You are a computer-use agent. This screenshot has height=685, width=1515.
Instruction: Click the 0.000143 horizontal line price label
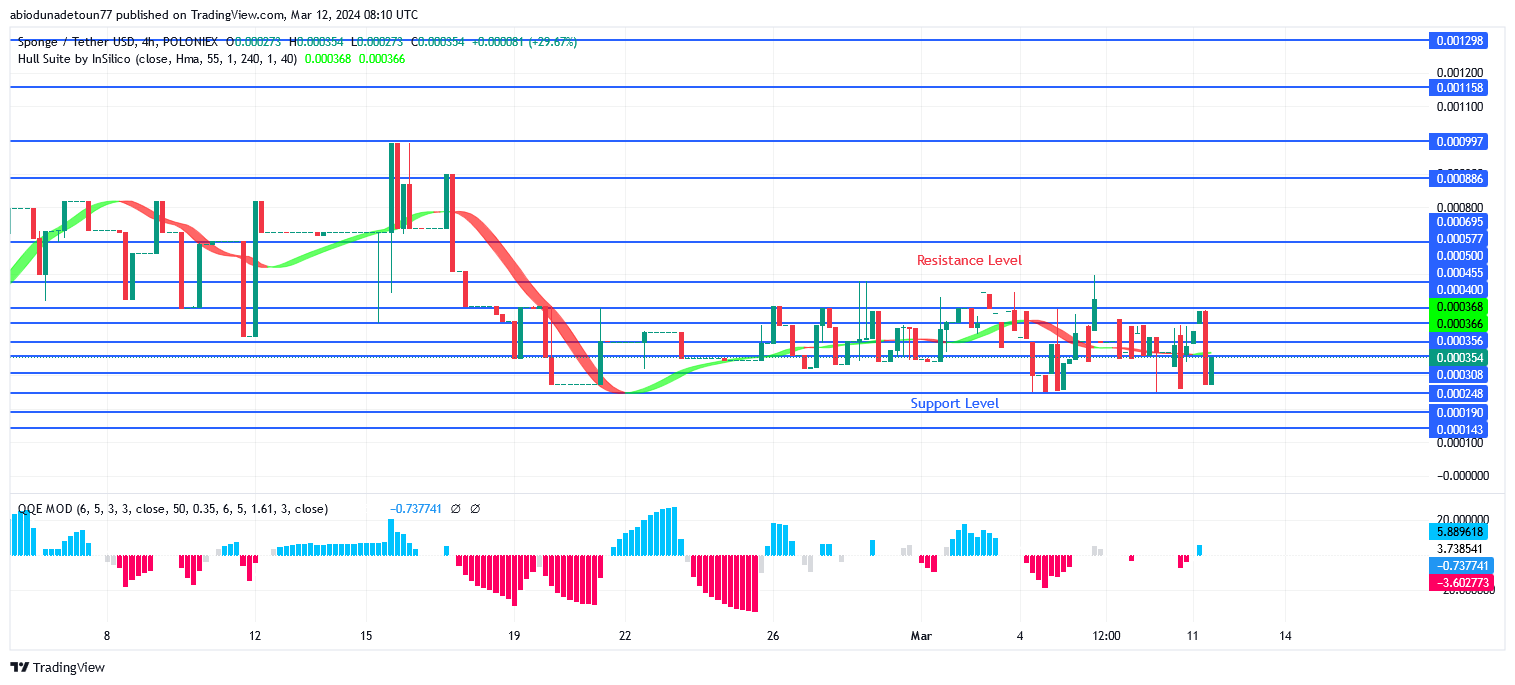pos(1460,429)
